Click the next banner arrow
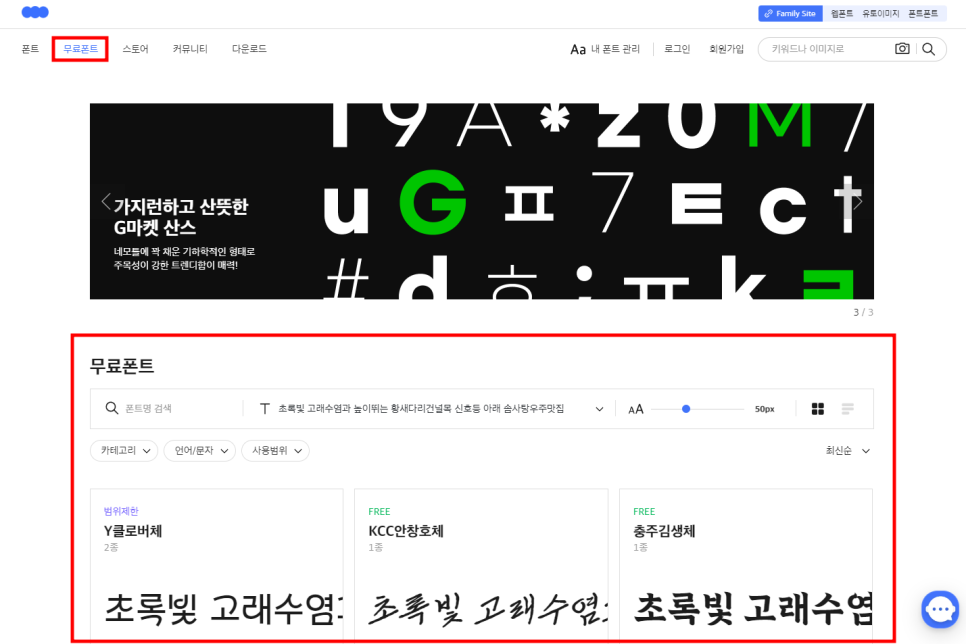Image resolution: width=966 pixels, height=644 pixels. click(x=858, y=201)
